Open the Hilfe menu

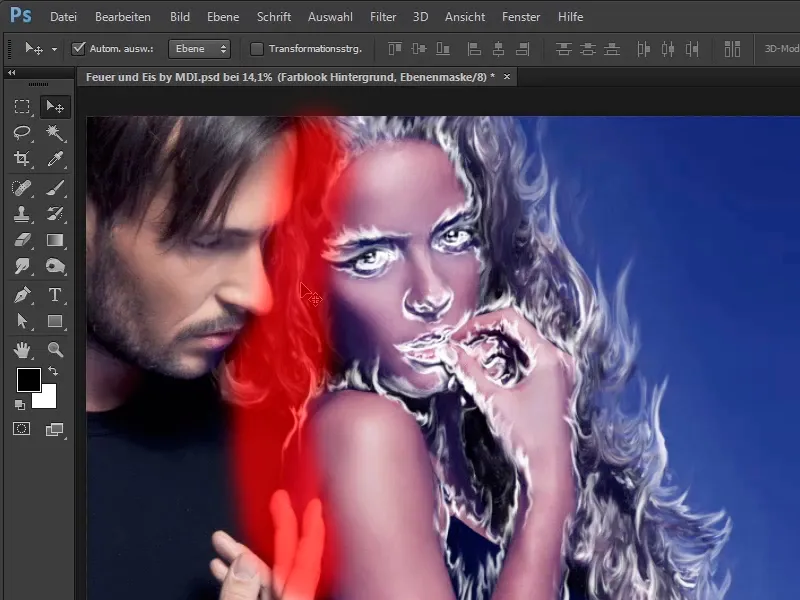click(x=570, y=17)
